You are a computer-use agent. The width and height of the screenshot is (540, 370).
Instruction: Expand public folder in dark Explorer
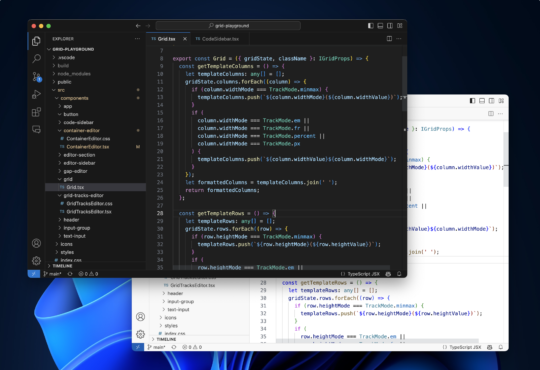(x=95, y=82)
